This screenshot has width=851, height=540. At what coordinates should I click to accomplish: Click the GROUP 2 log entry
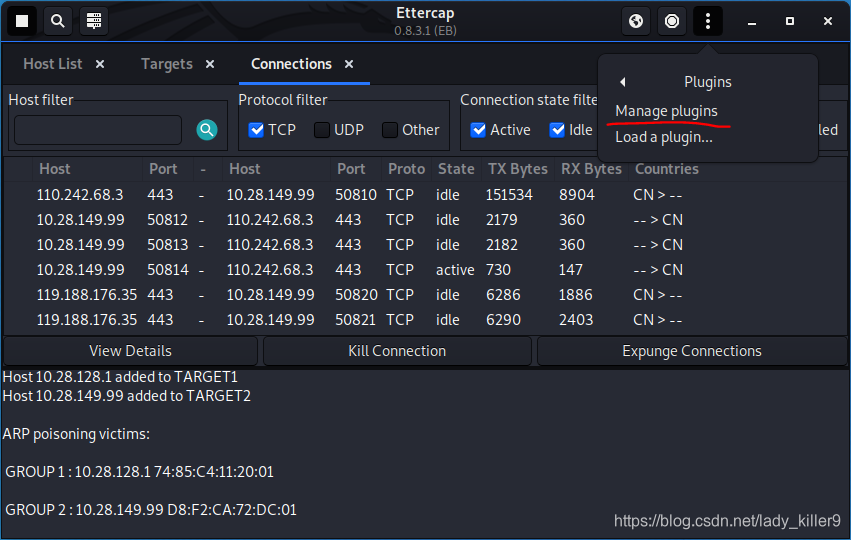151,510
